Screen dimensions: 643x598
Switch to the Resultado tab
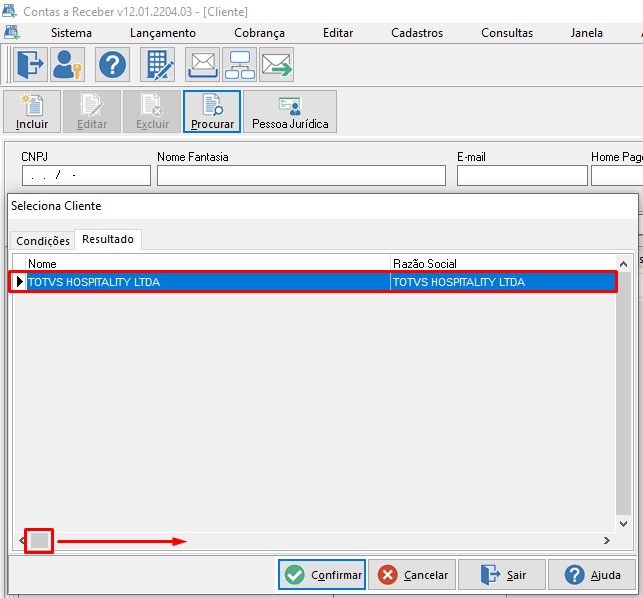pyautogui.click(x=108, y=239)
